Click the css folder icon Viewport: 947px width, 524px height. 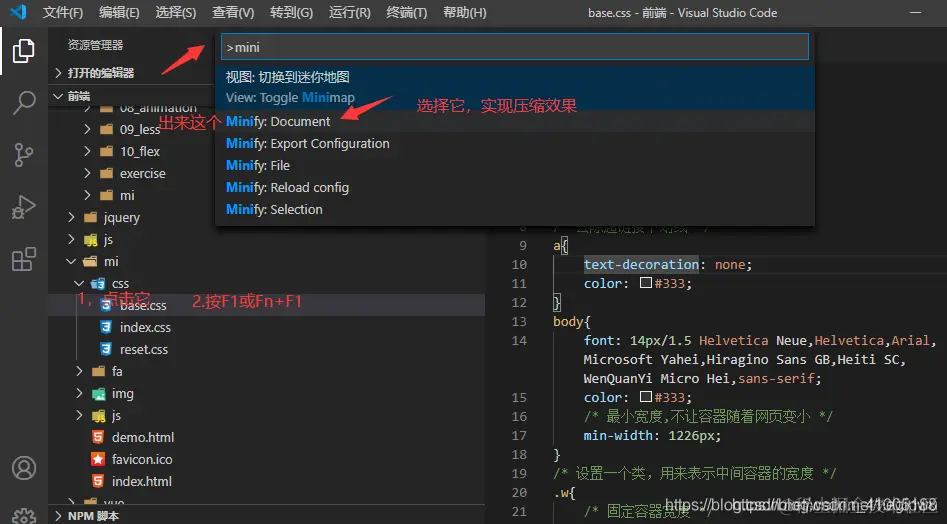tap(98, 283)
